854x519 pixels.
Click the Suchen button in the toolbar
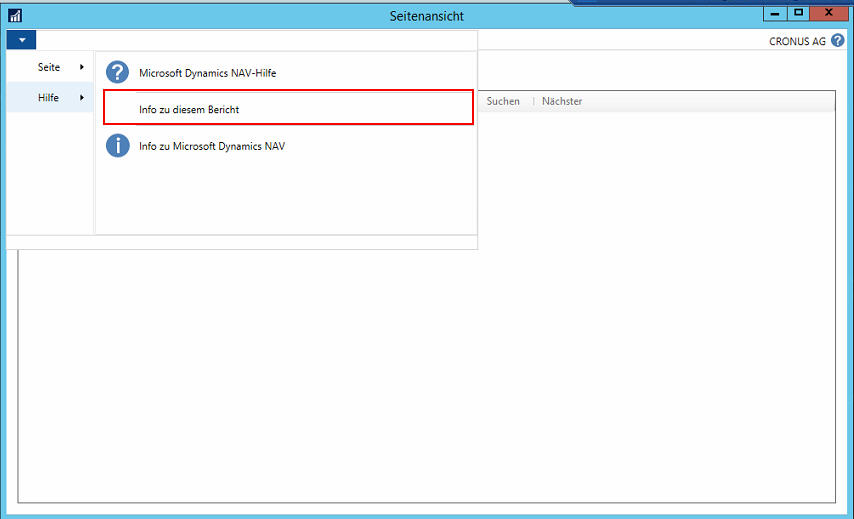[503, 101]
